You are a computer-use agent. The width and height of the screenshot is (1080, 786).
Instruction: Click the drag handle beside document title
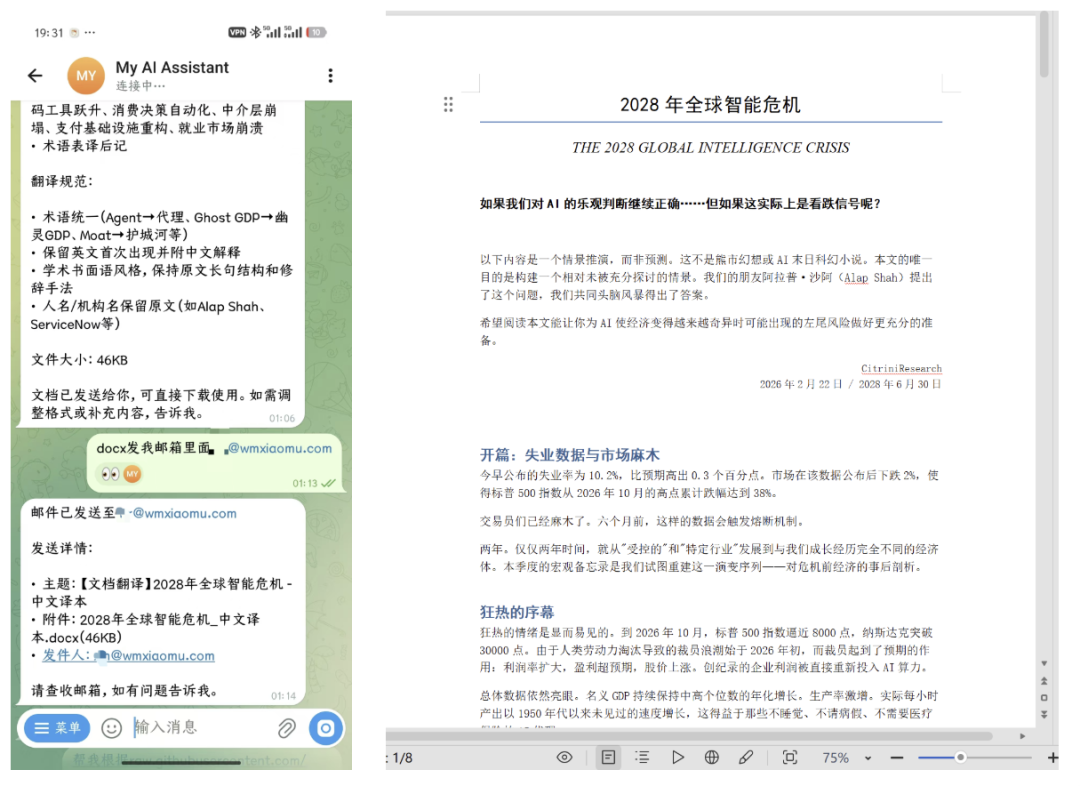tap(449, 105)
